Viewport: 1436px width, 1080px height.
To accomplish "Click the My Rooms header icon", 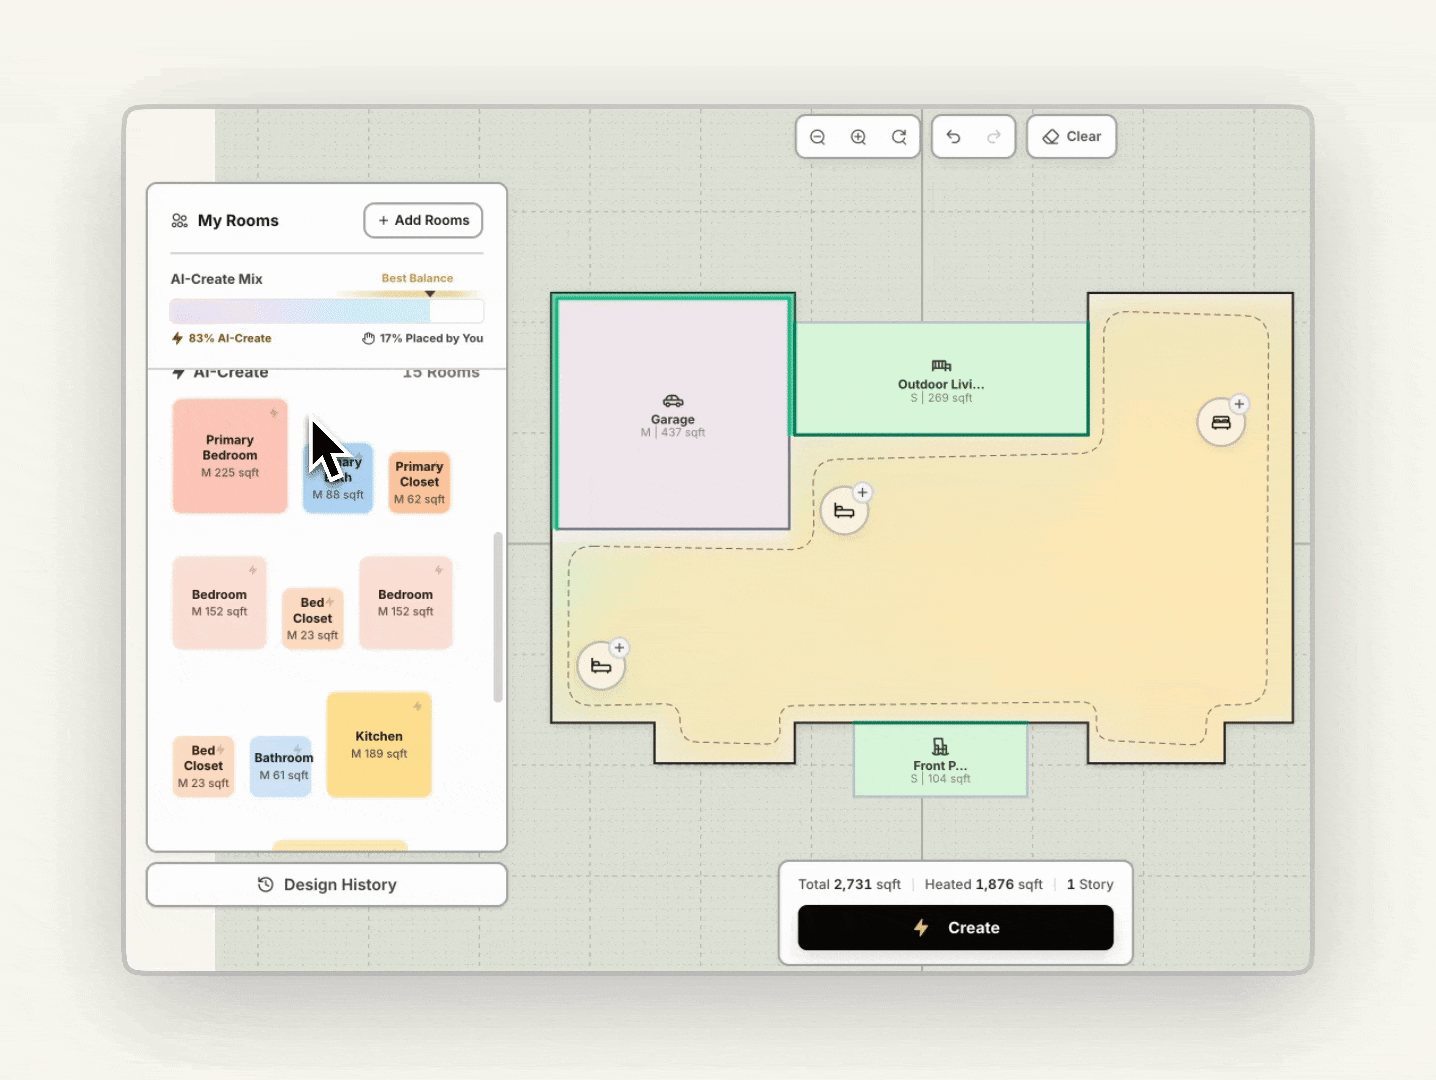I will [180, 220].
